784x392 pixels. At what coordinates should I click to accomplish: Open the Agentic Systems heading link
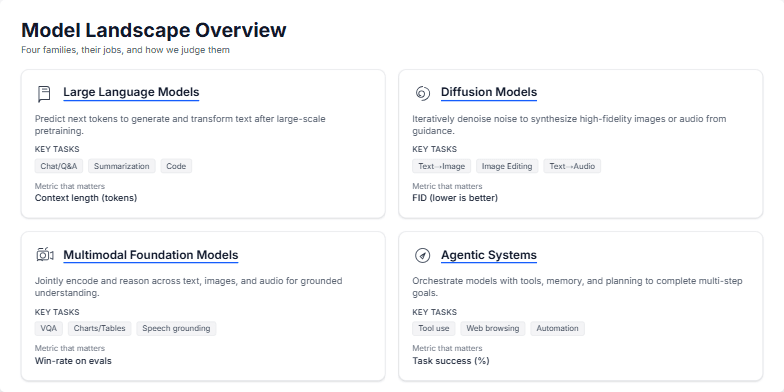pyautogui.click(x=488, y=255)
